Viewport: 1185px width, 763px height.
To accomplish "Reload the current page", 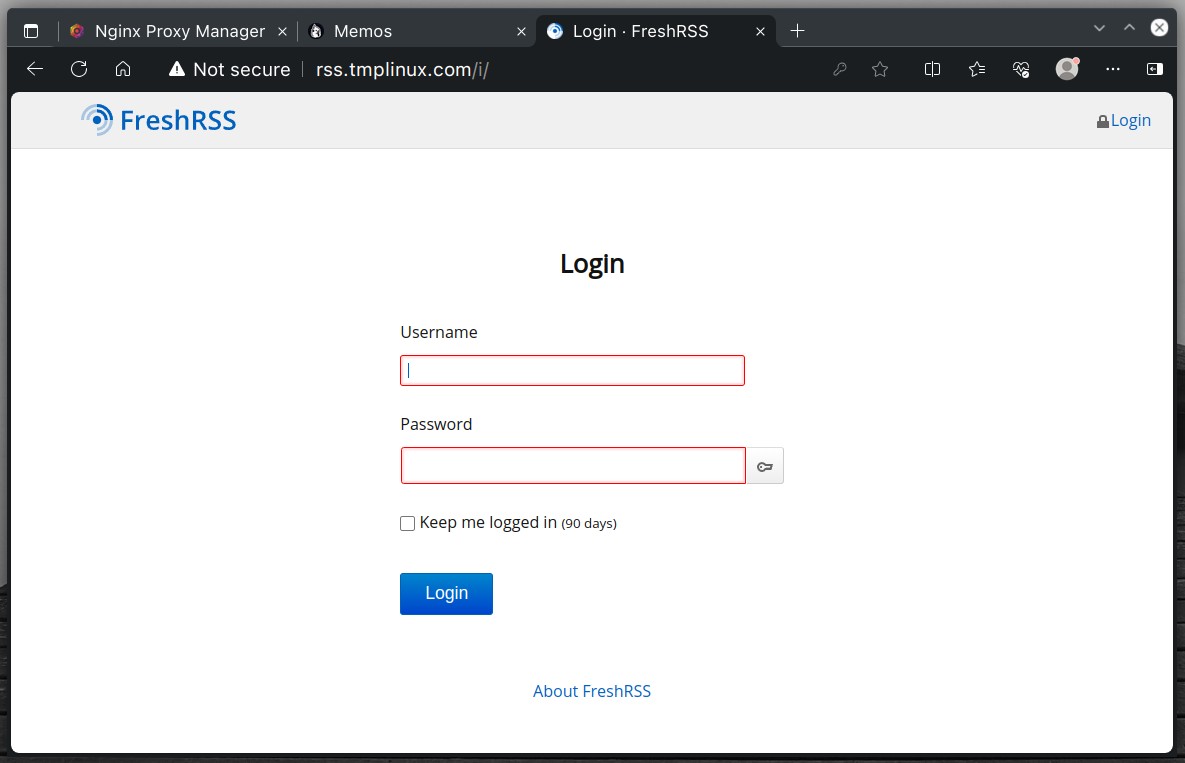I will click(x=79, y=70).
